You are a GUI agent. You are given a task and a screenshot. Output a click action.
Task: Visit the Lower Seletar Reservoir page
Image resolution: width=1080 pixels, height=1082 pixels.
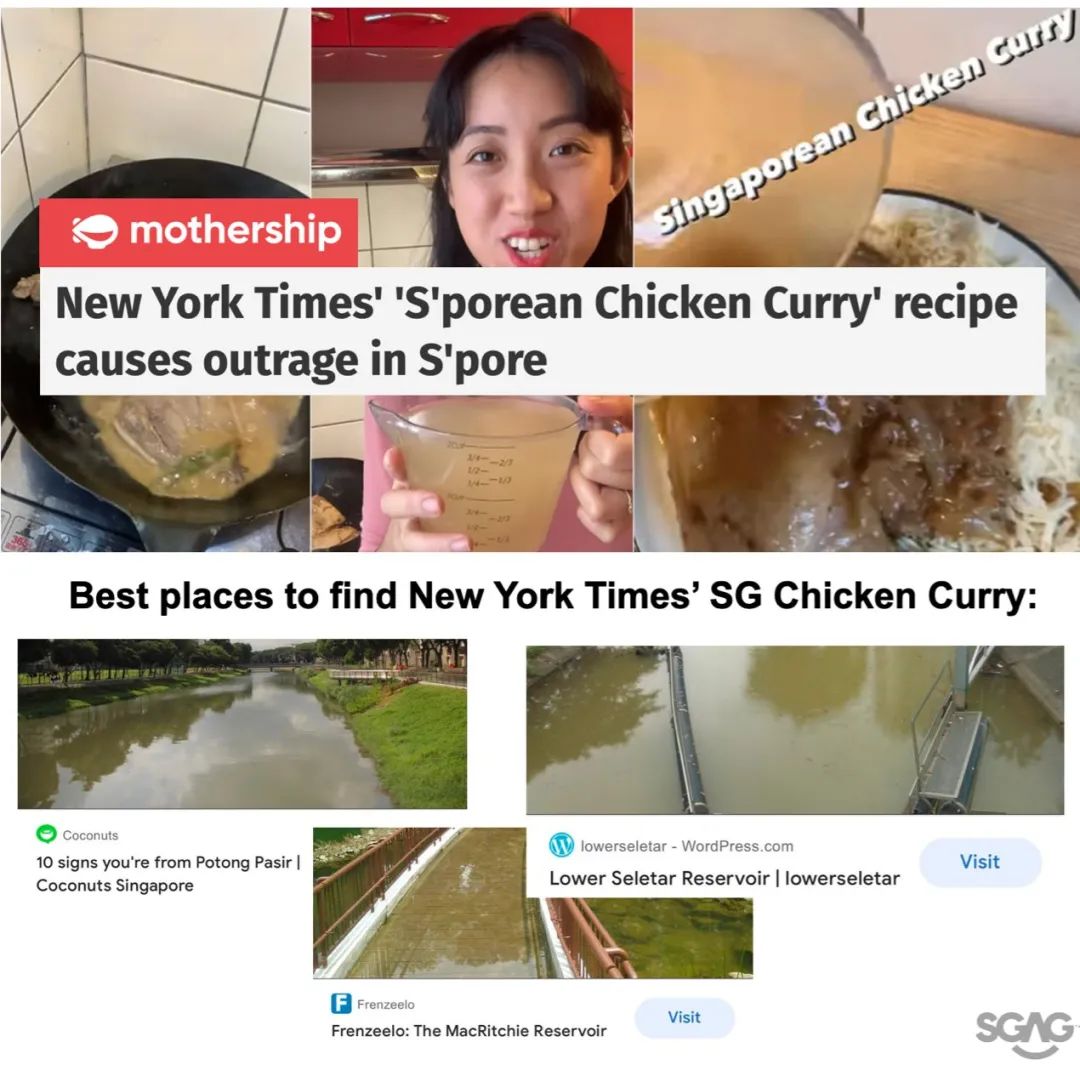[x=979, y=862]
